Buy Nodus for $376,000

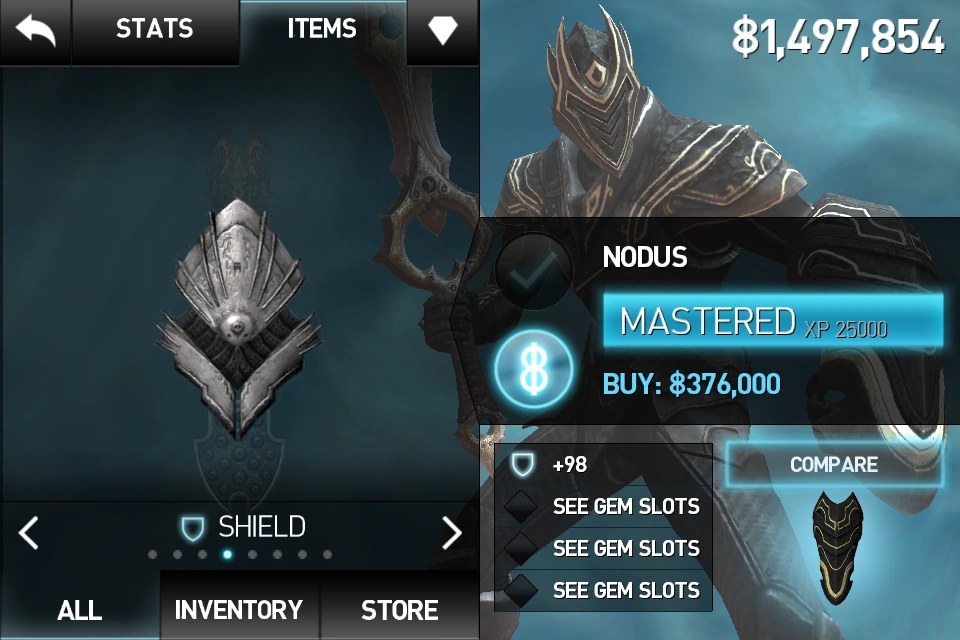coord(692,384)
